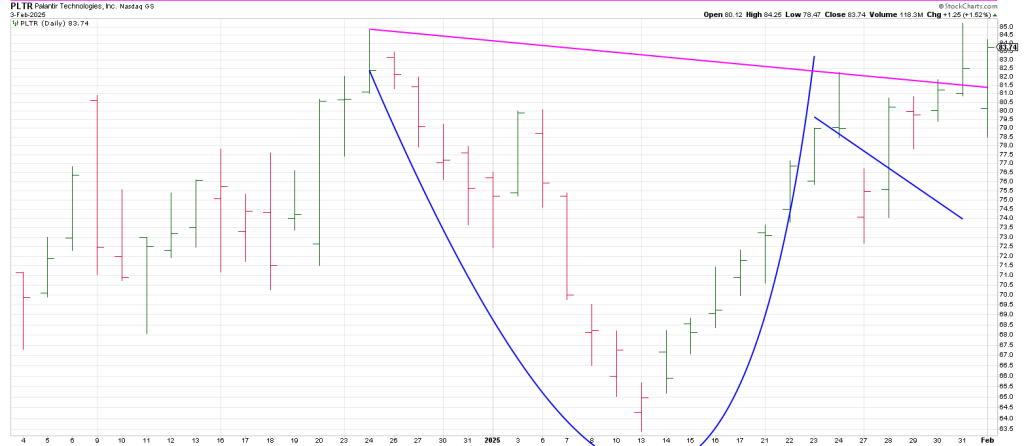
Task: Click the 83.74 current price tag on axis
Action: (x=1006, y=47)
